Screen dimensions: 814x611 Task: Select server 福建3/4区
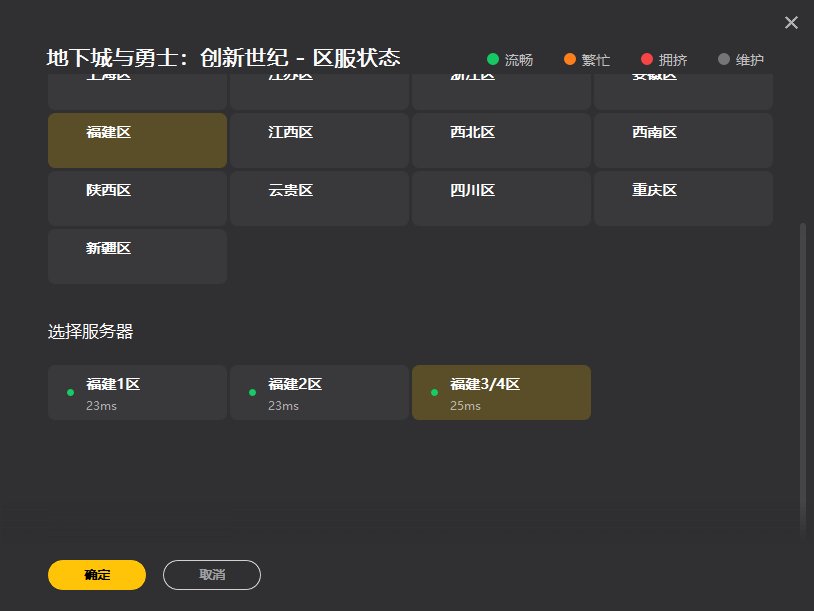[x=501, y=392]
